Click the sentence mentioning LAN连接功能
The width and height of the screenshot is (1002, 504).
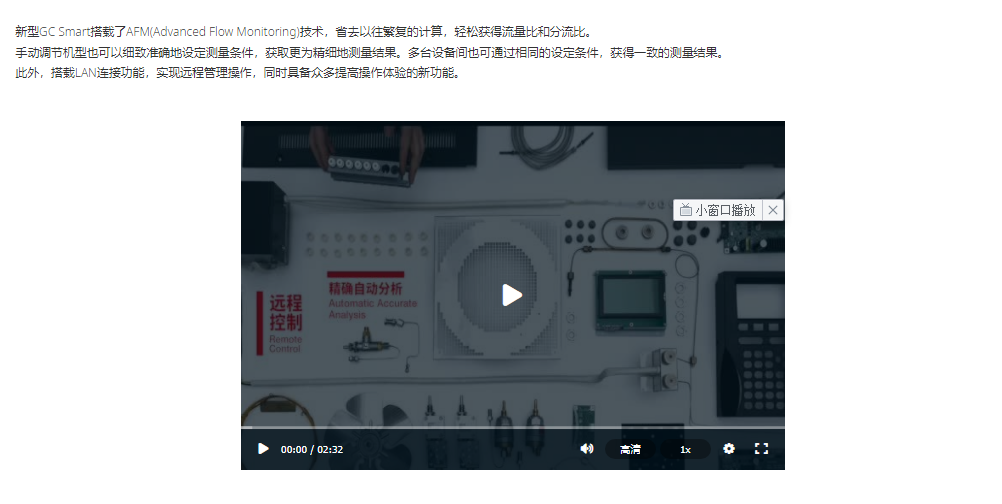238,73
